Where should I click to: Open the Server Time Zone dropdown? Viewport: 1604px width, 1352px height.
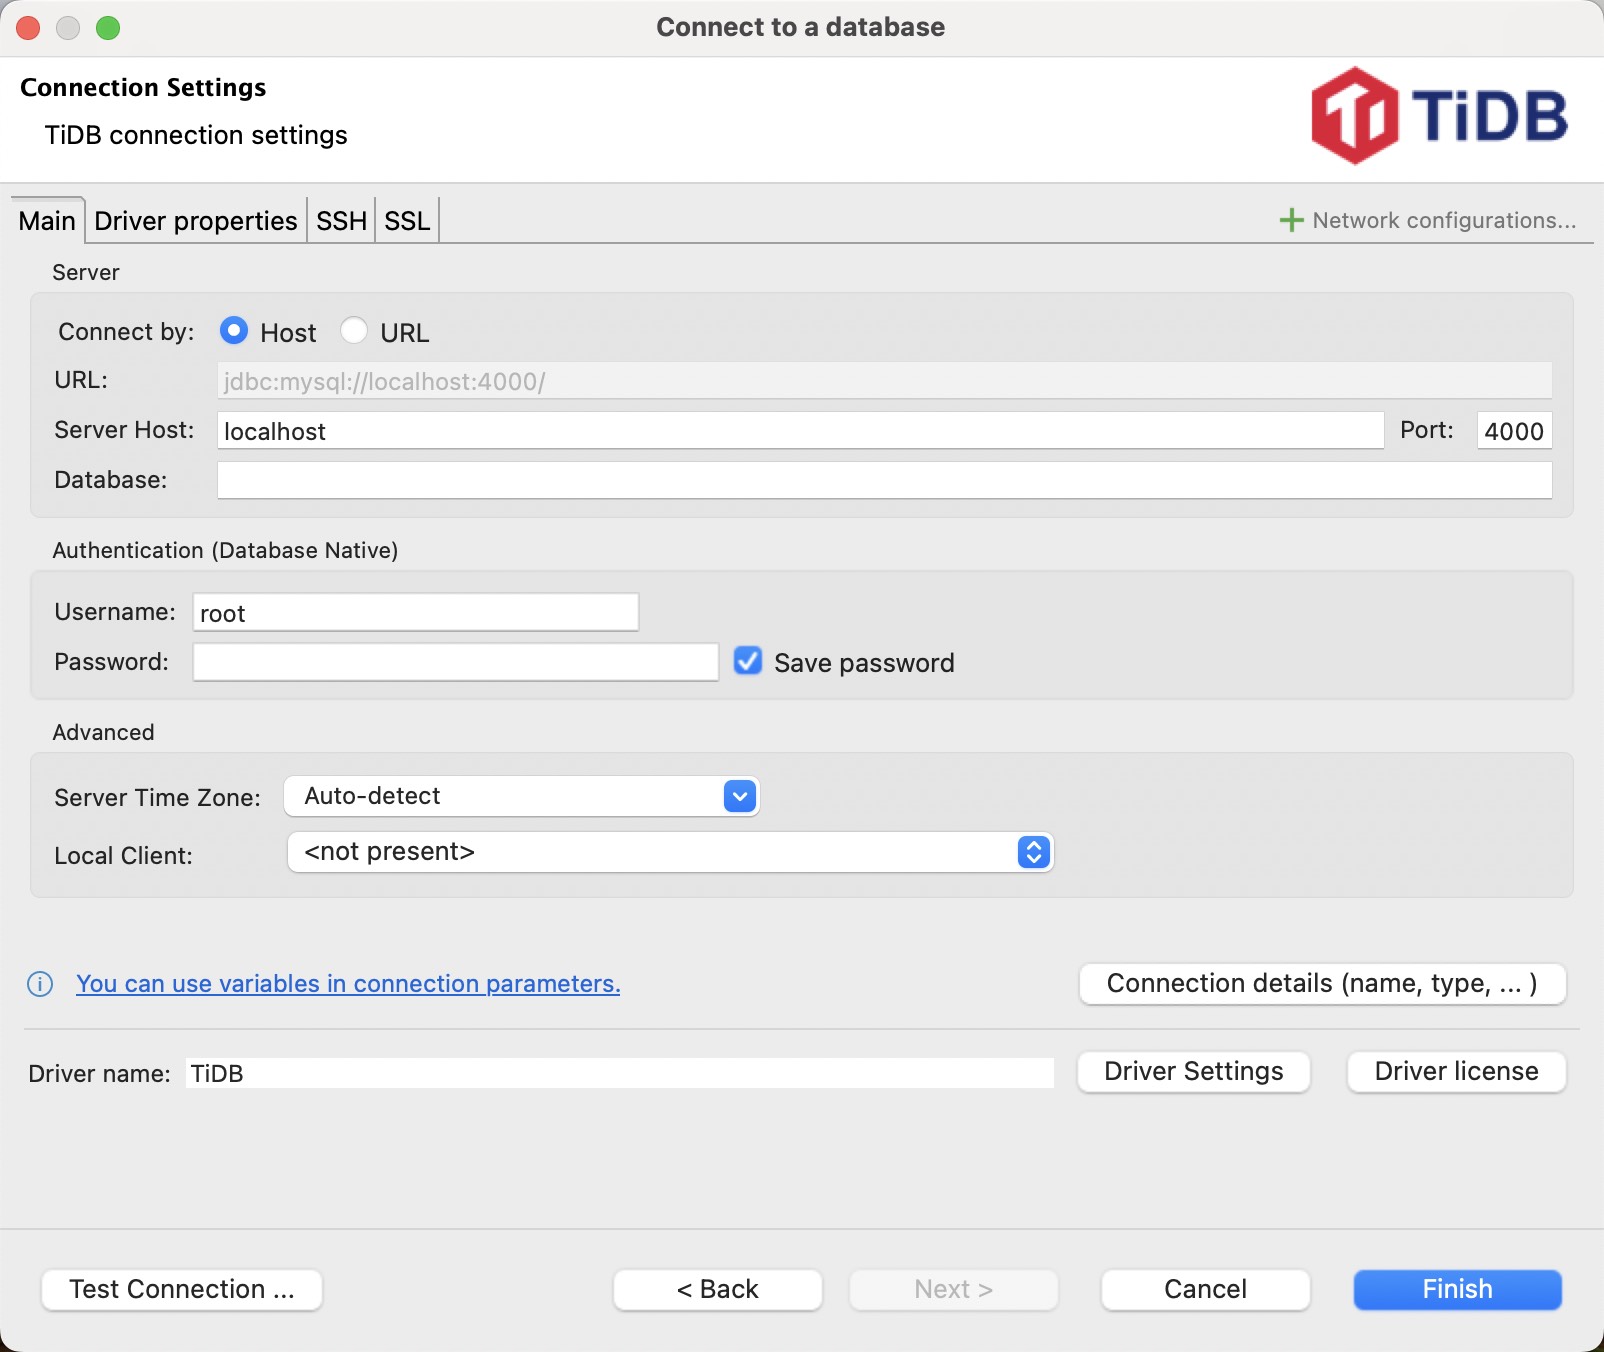521,796
